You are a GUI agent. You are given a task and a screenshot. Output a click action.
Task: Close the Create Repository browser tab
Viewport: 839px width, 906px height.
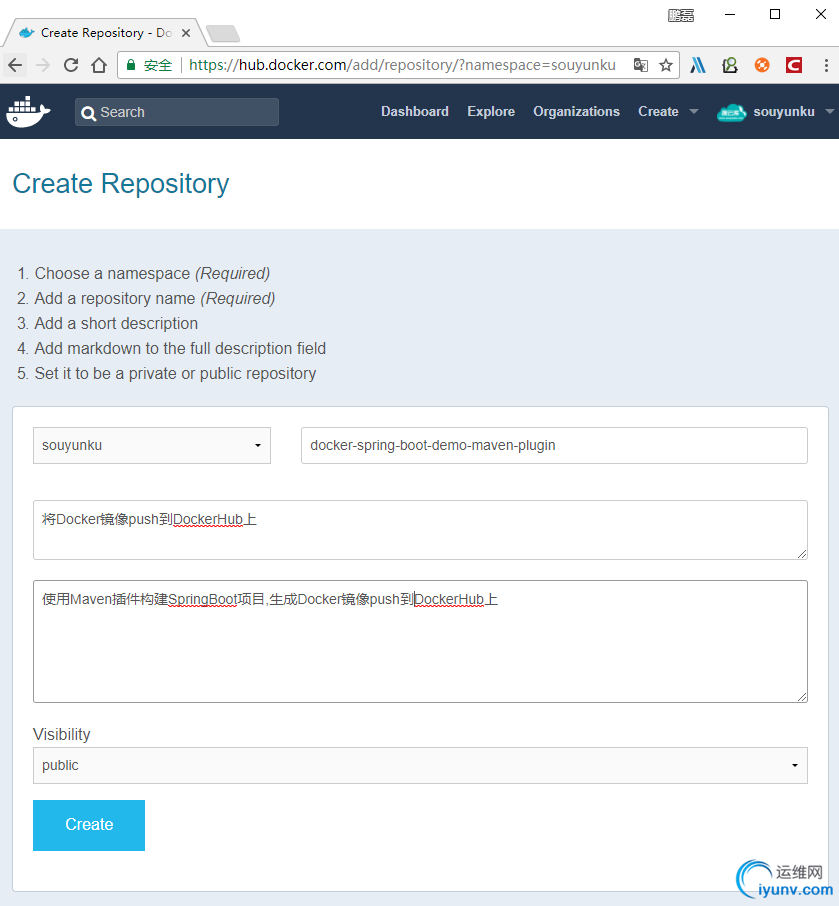coord(186,33)
